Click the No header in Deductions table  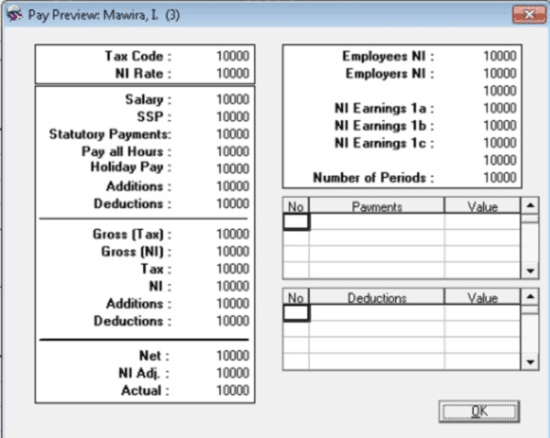[x=296, y=297]
